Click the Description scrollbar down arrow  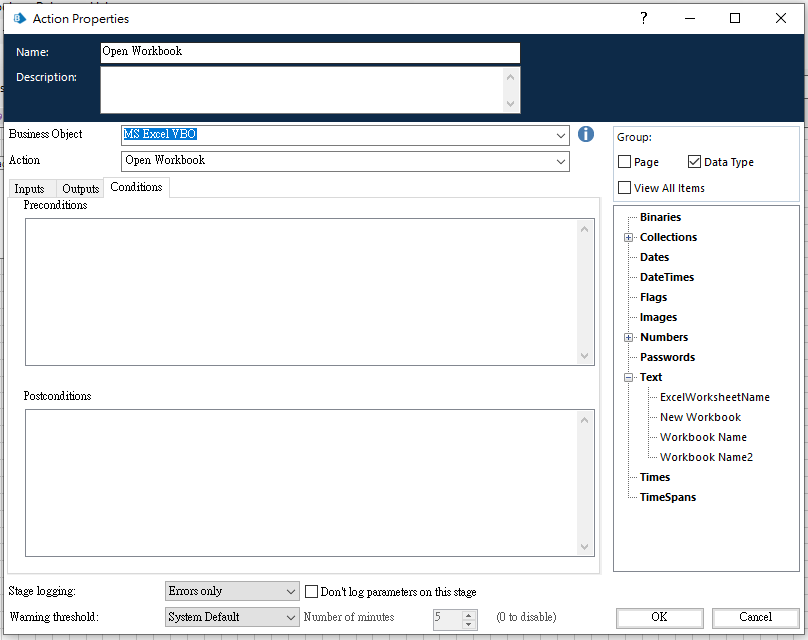[510, 104]
